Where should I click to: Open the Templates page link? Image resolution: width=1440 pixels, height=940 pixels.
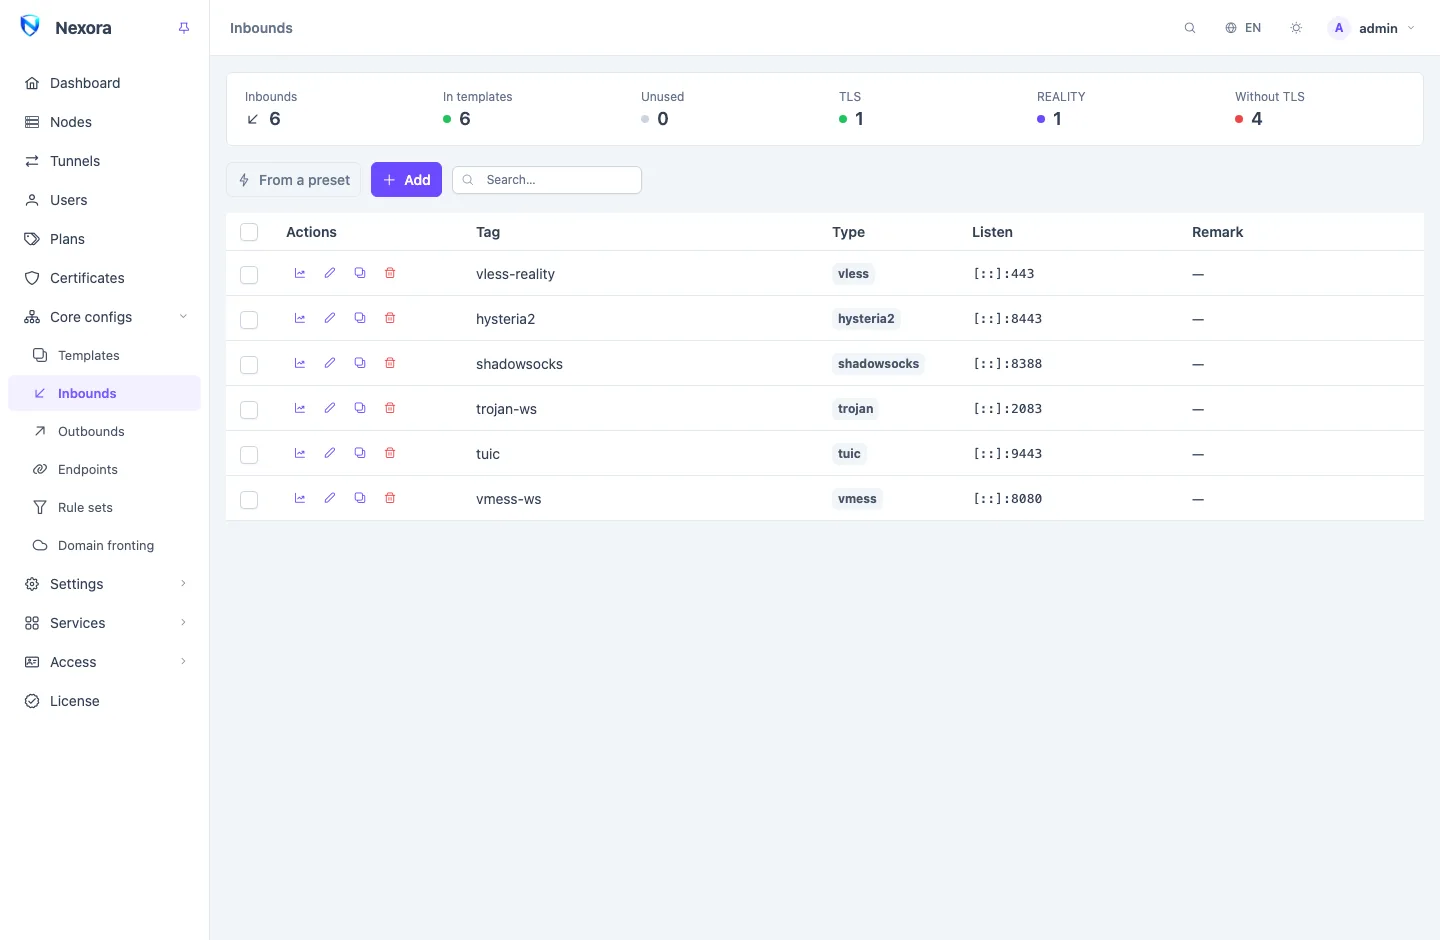tap(104, 355)
